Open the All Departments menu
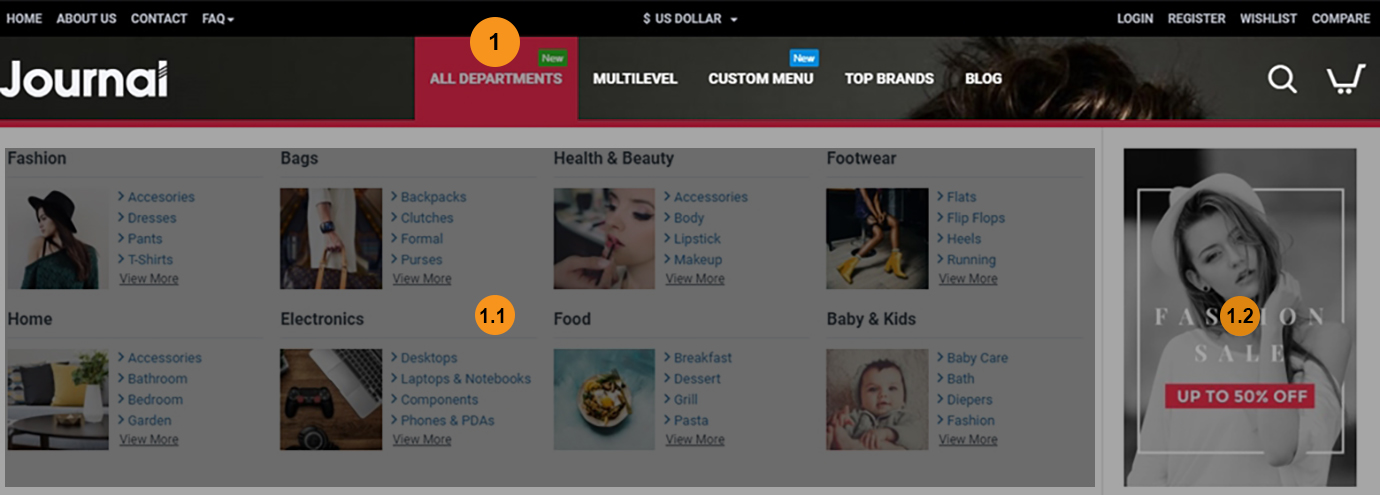This screenshot has width=1380, height=495. [496, 78]
